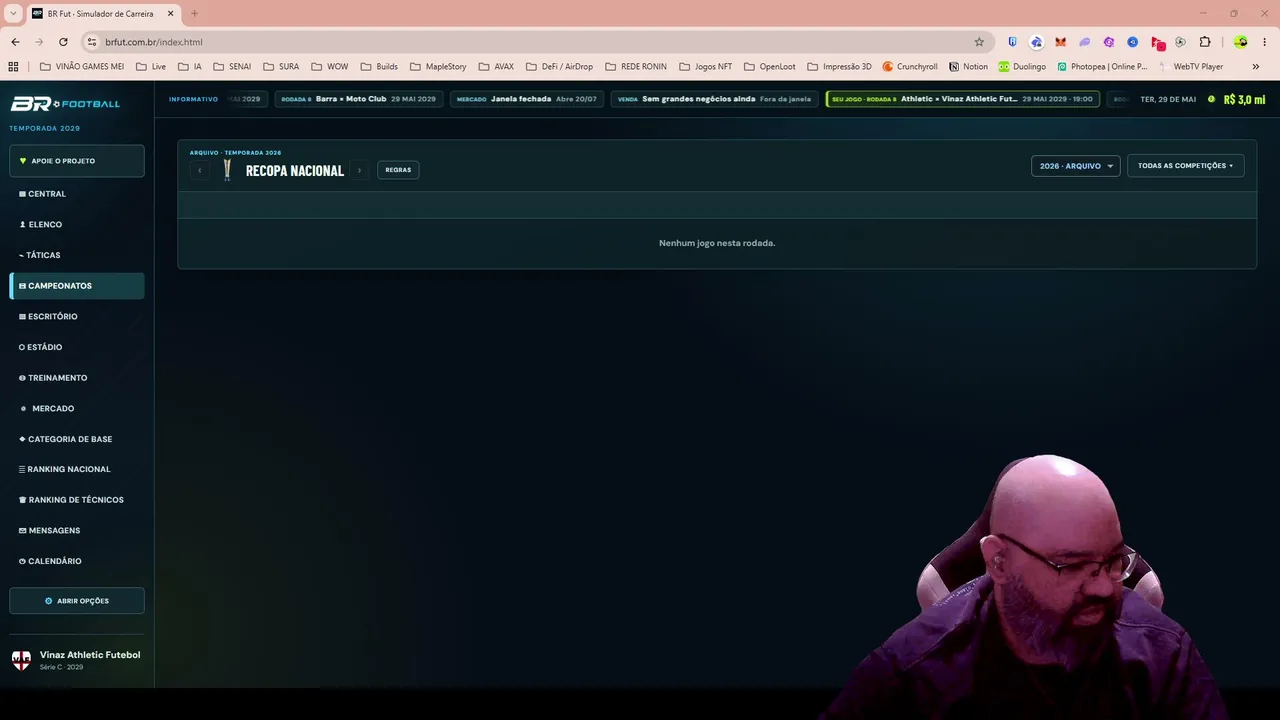The height and width of the screenshot is (720, 1280).
Task: Open a new browser tab
Action: point(194,14)
